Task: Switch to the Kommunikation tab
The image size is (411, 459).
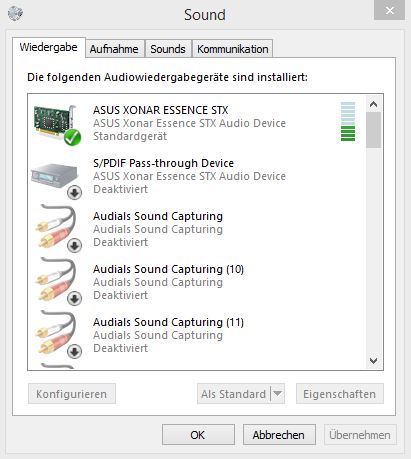Action: pyautogui.click(x=233, y=49)
